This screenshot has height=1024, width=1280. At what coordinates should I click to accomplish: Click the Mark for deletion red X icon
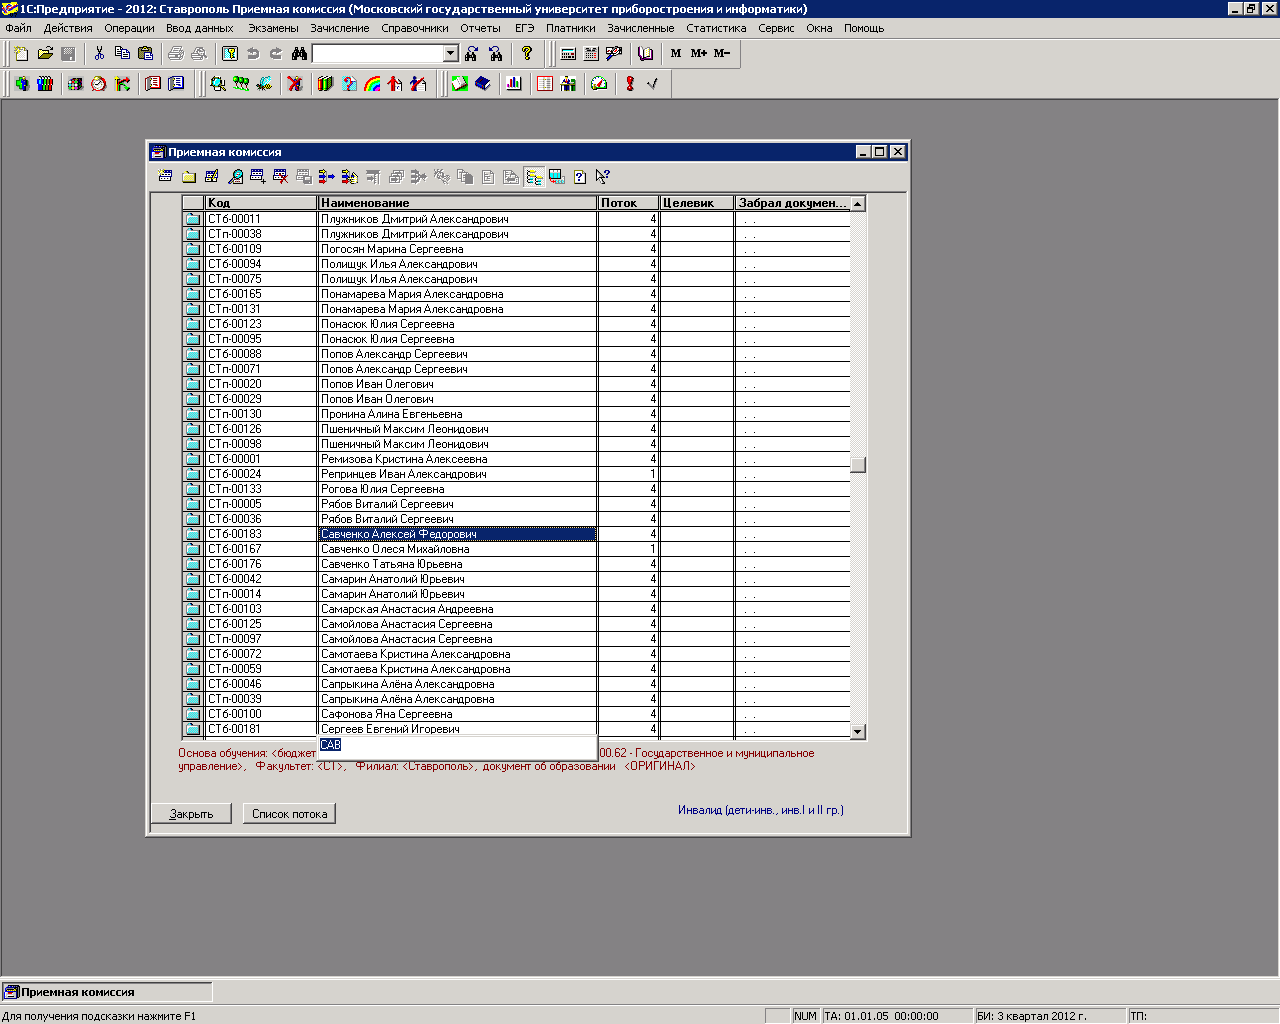280,177
